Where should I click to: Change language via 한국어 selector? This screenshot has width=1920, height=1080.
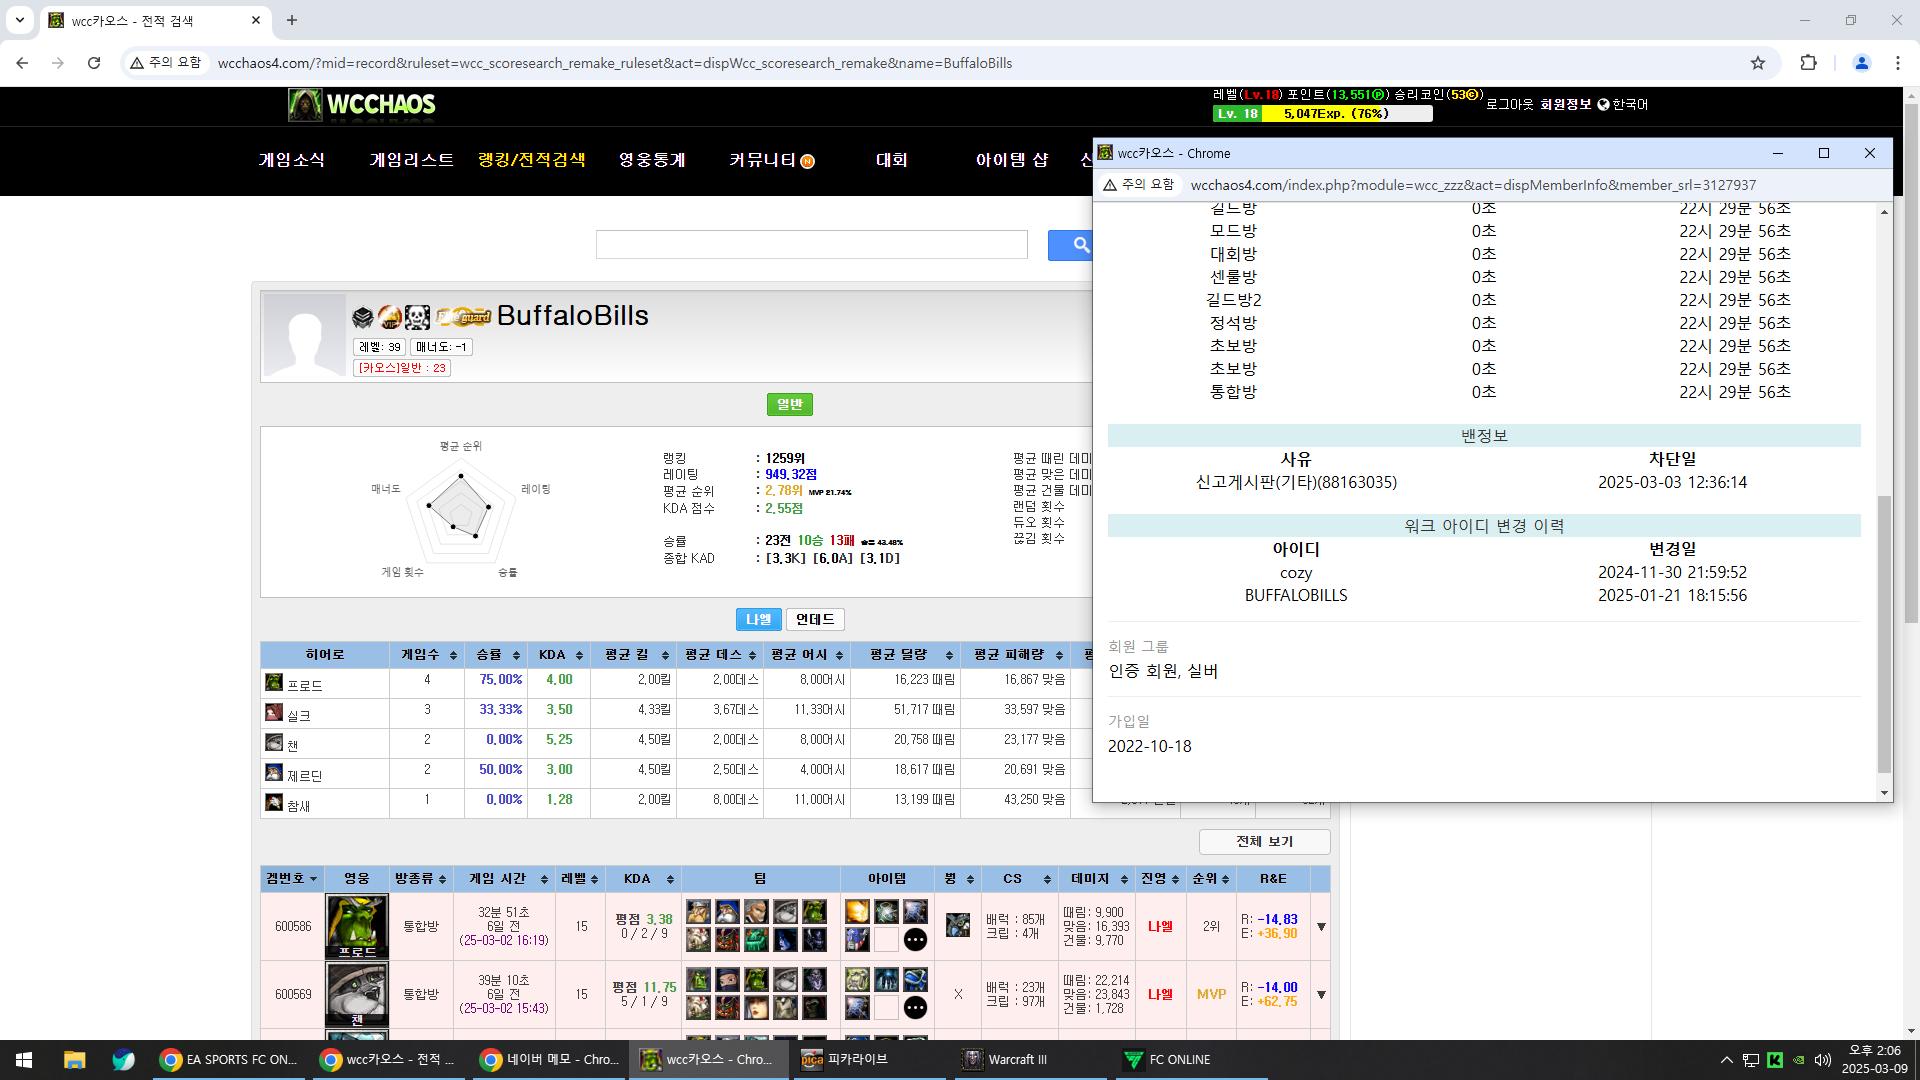tap(1622, 105)
